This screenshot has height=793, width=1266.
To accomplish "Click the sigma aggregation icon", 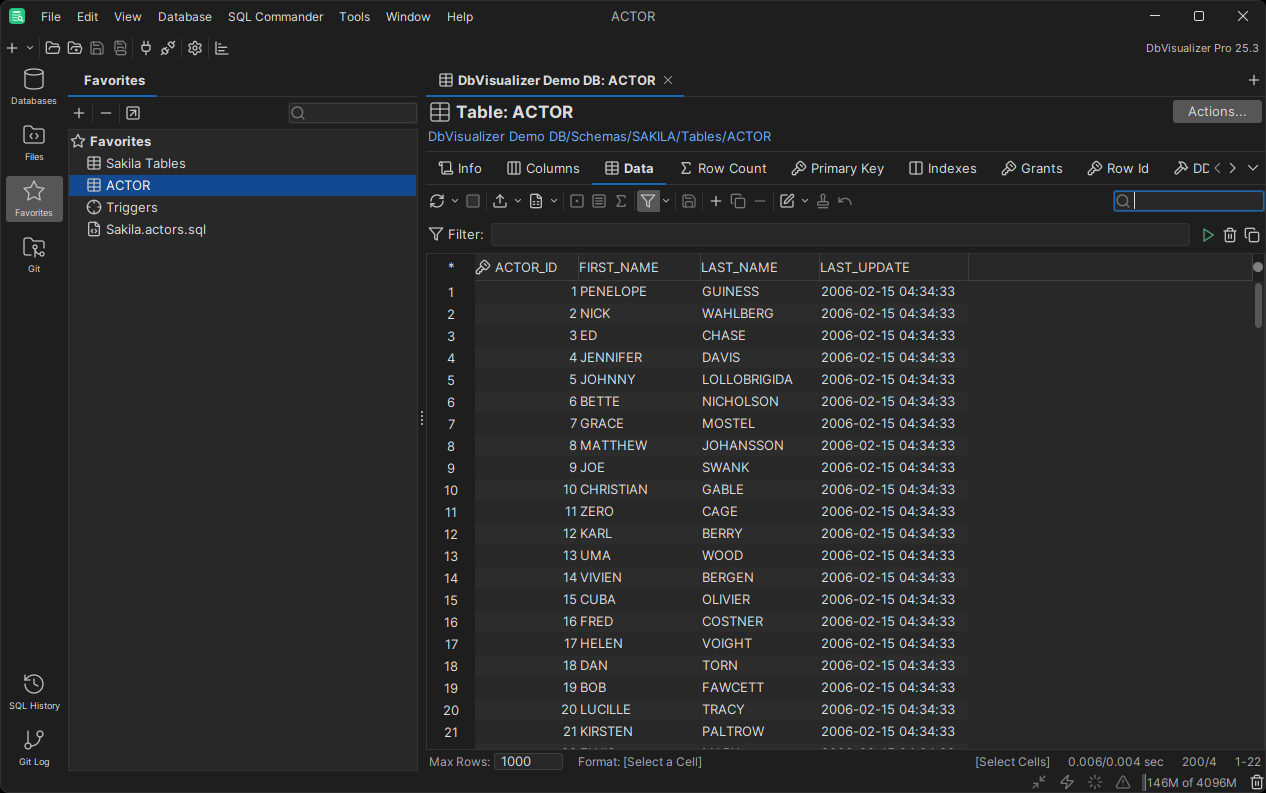I will pyautogui.click(x=620, y=201).
